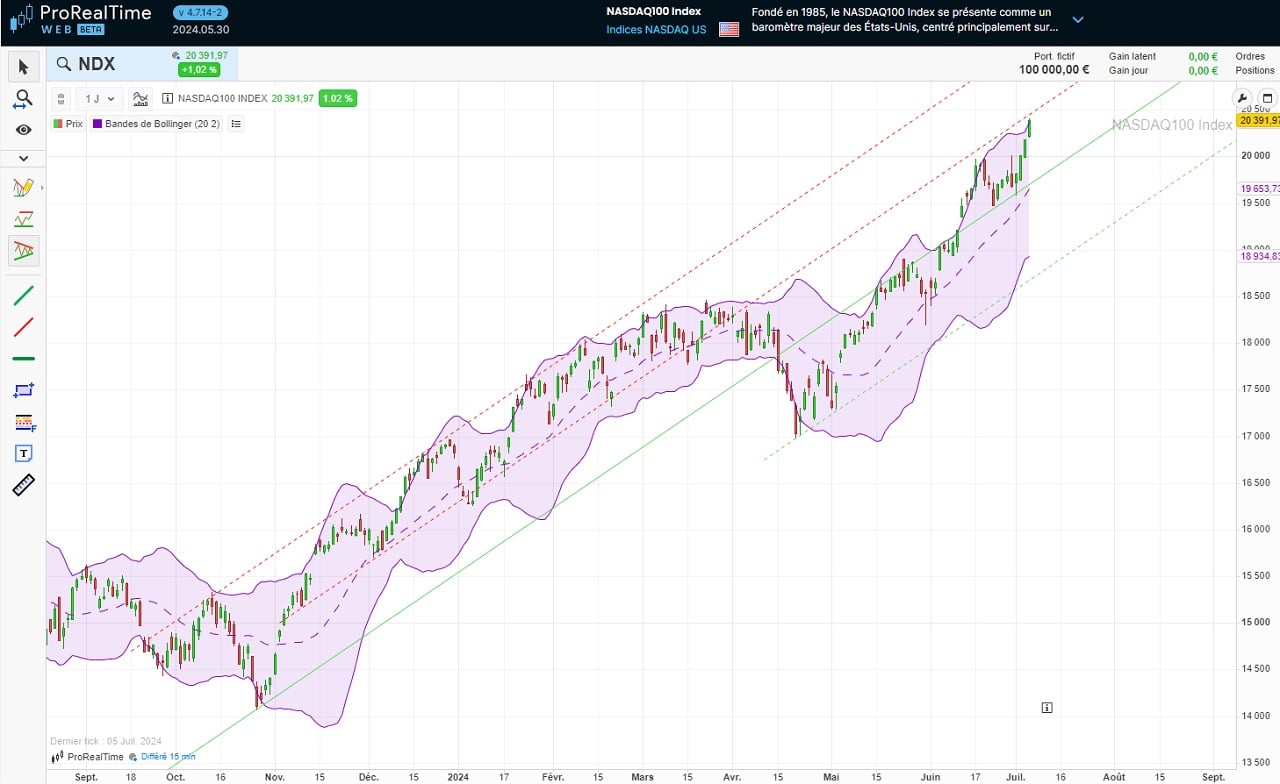
Task: Click the Dernier tick : 05 Juil. 2024 text
Action: point(106,741)
